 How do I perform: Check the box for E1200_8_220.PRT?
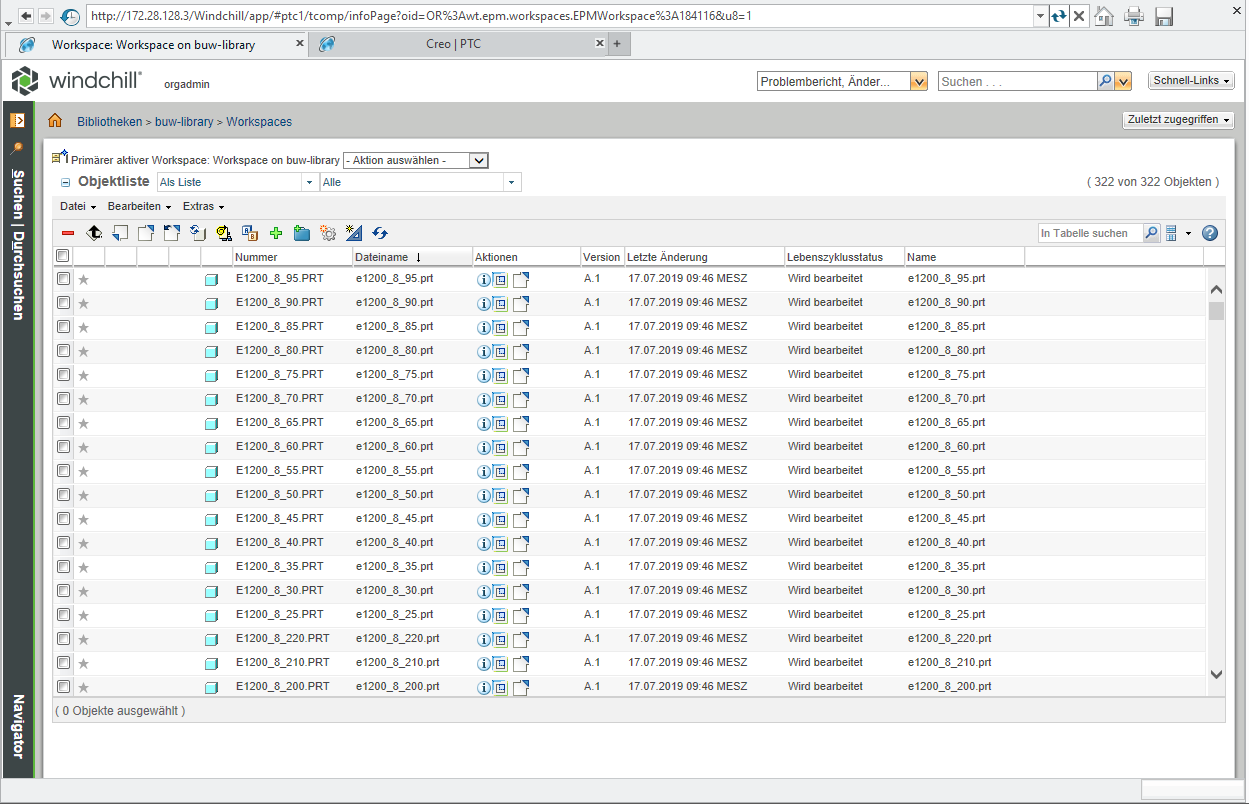tap(63, 638)
